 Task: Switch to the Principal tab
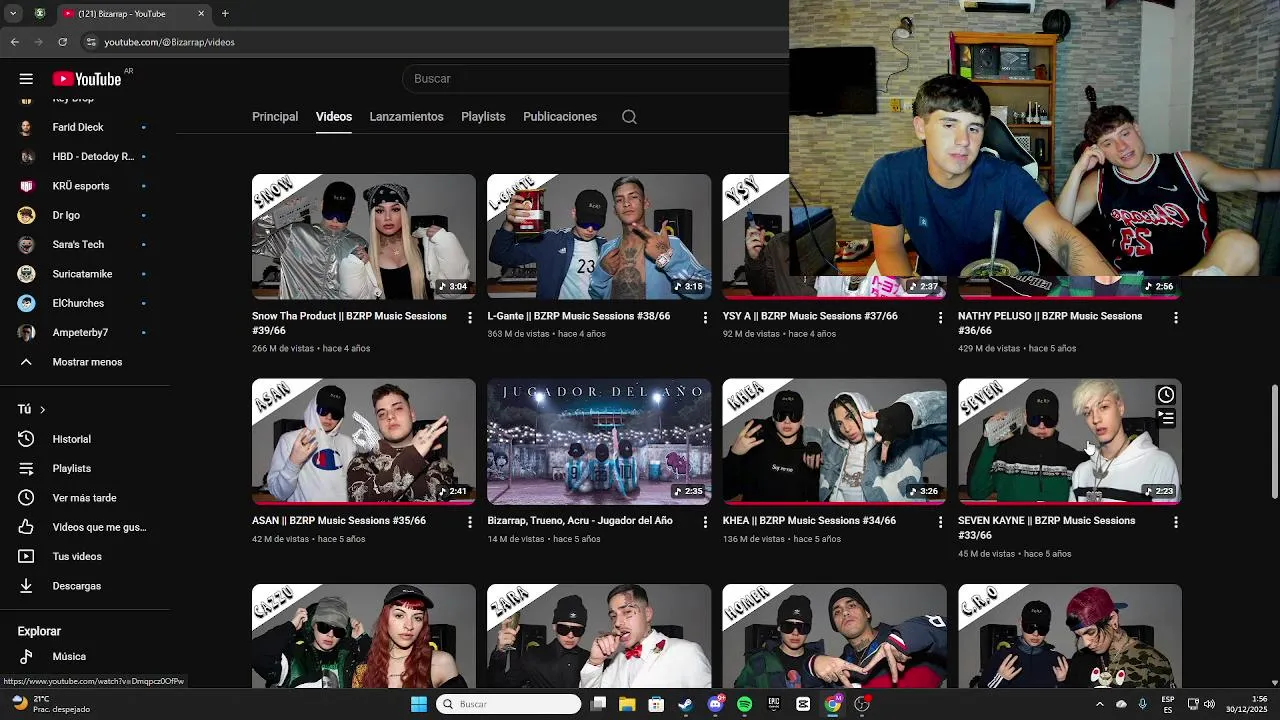click(x=275, y=117)
